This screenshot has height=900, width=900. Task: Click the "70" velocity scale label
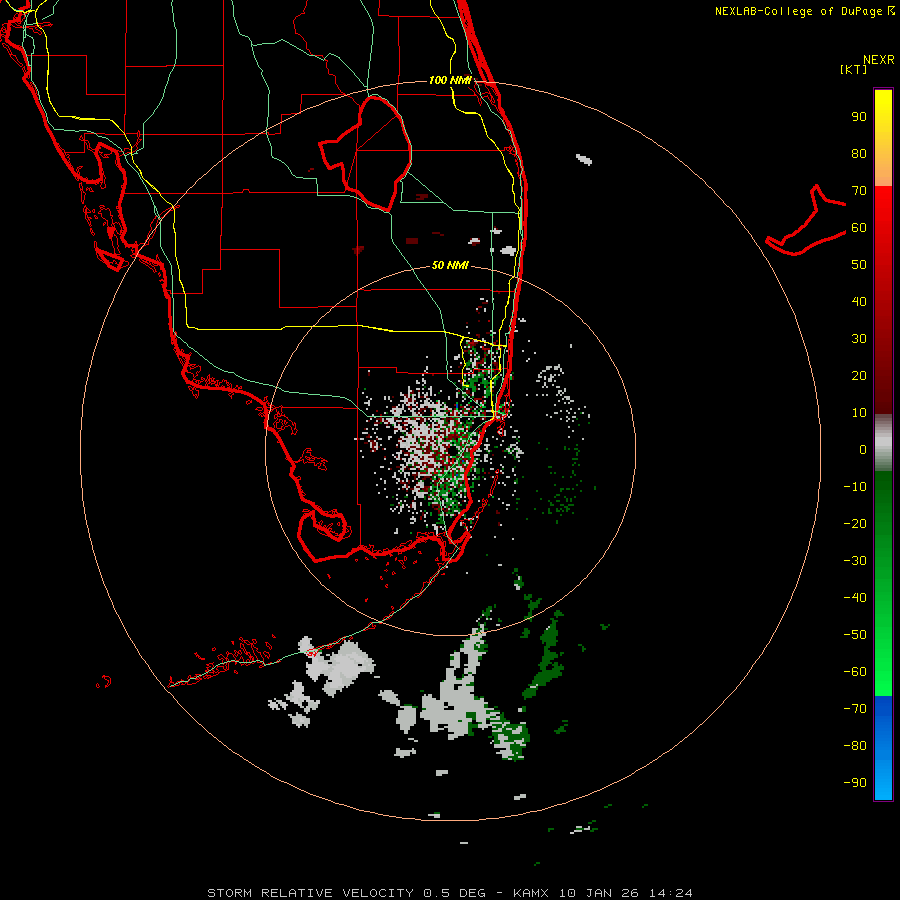tap(859, 191)
